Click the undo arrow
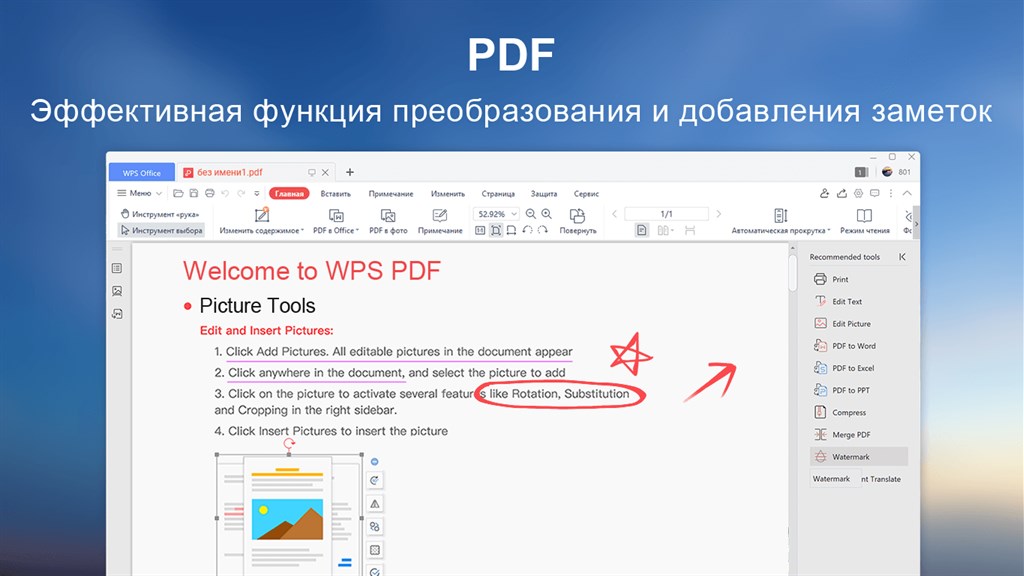 point(225,193)
